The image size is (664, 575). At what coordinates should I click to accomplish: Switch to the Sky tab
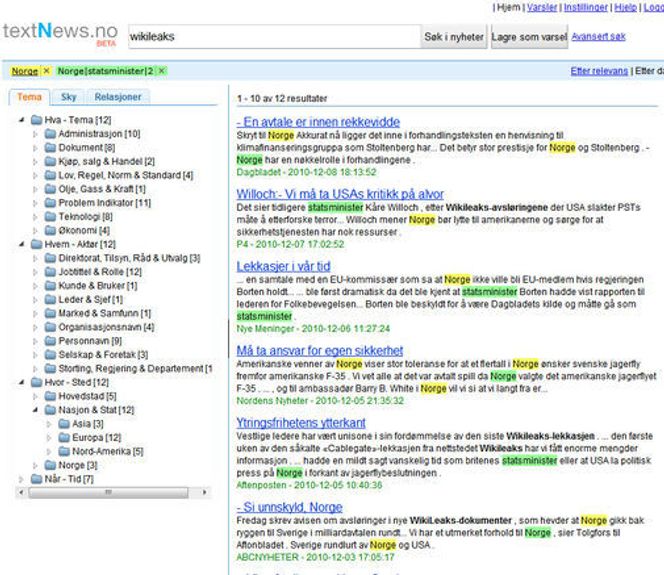pyautogui.click(x=69, y=97)
